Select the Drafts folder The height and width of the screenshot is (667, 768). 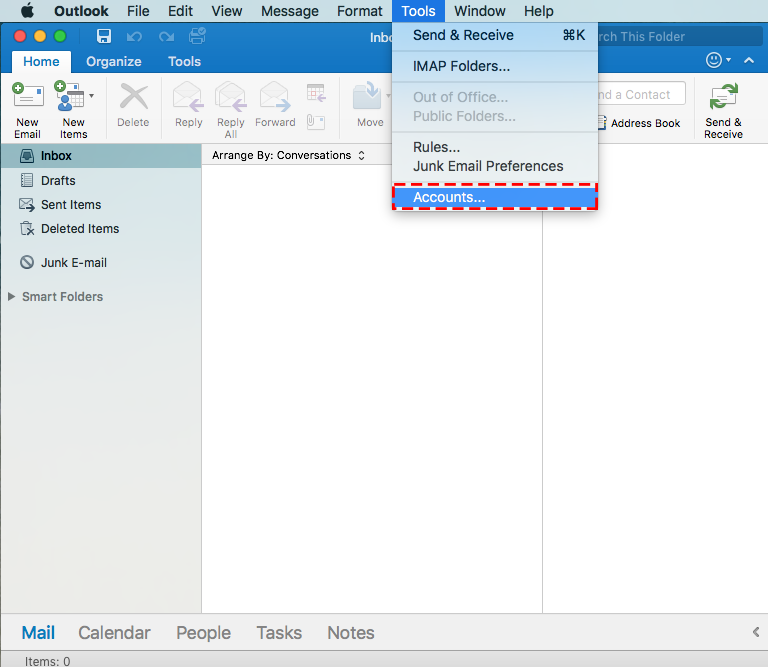(101, 181)
